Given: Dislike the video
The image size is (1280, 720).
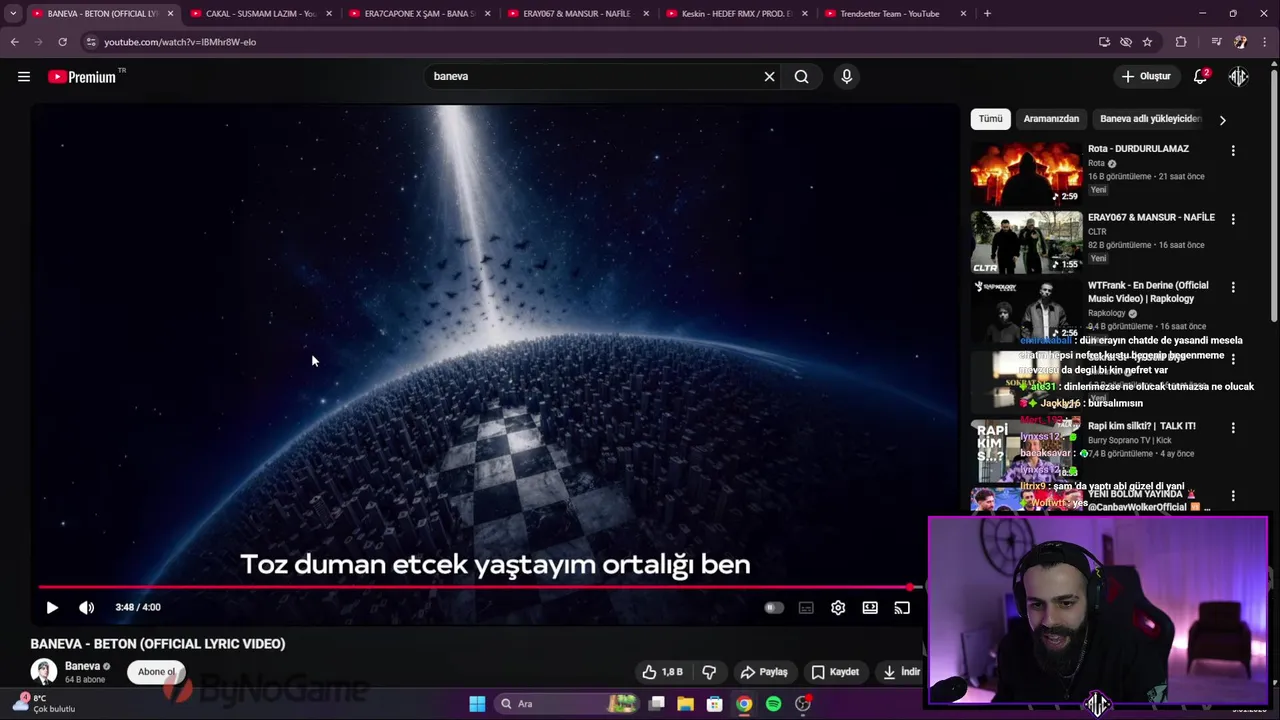Looking at the screenshot, I should (x=709, y=672).
